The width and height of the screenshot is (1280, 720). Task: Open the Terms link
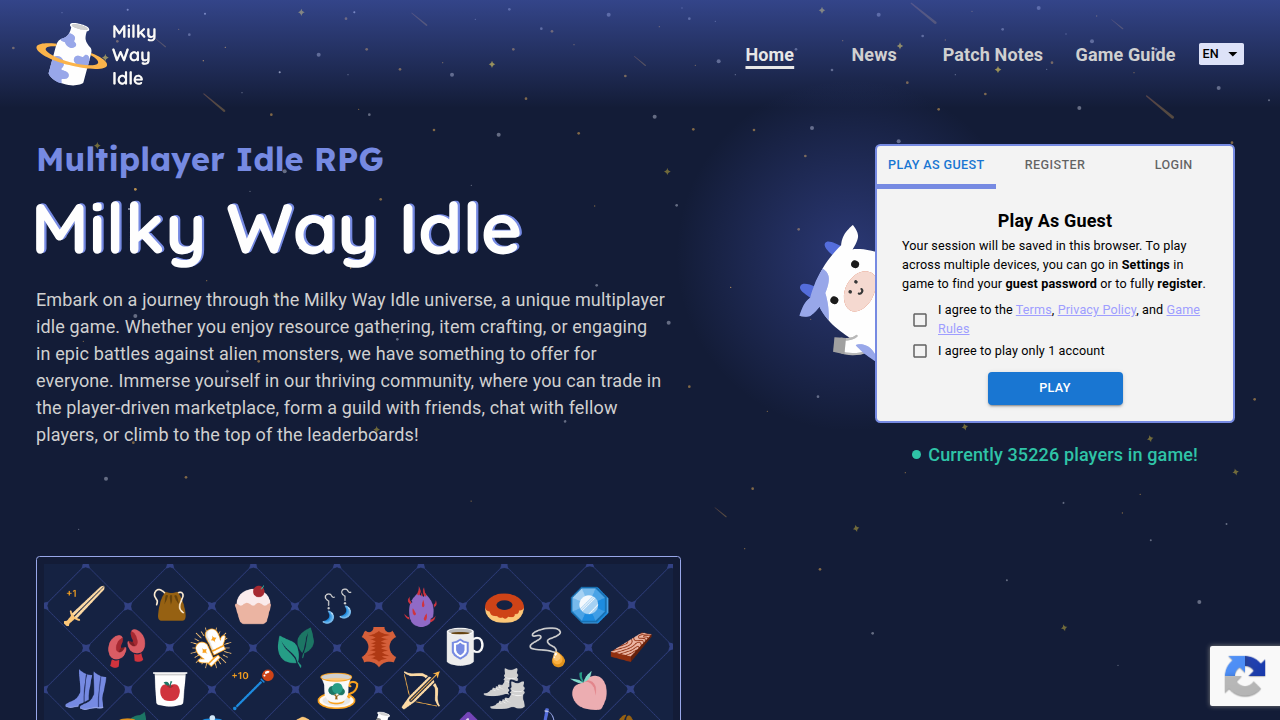click(x=1034, y=310)
